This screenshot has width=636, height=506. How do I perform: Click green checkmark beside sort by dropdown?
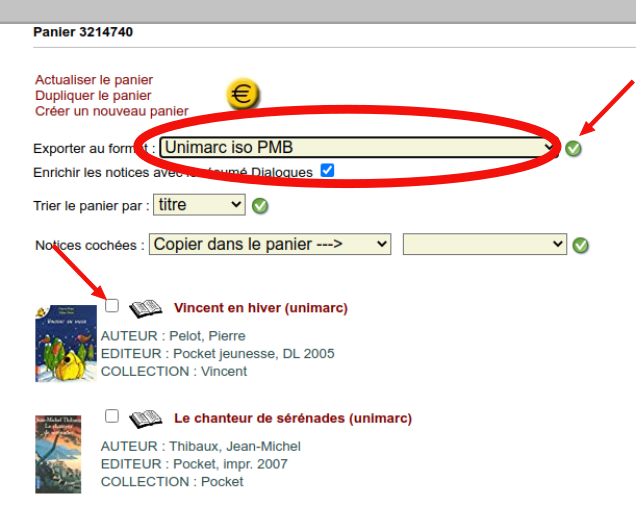[x=260, y=206]
